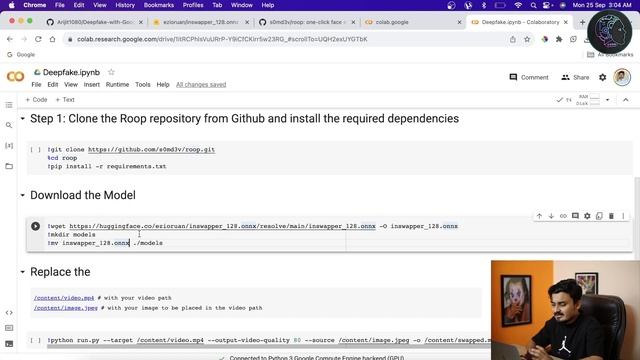Open the Apple menu
The image size is (640, 360).
click(12, 5)
